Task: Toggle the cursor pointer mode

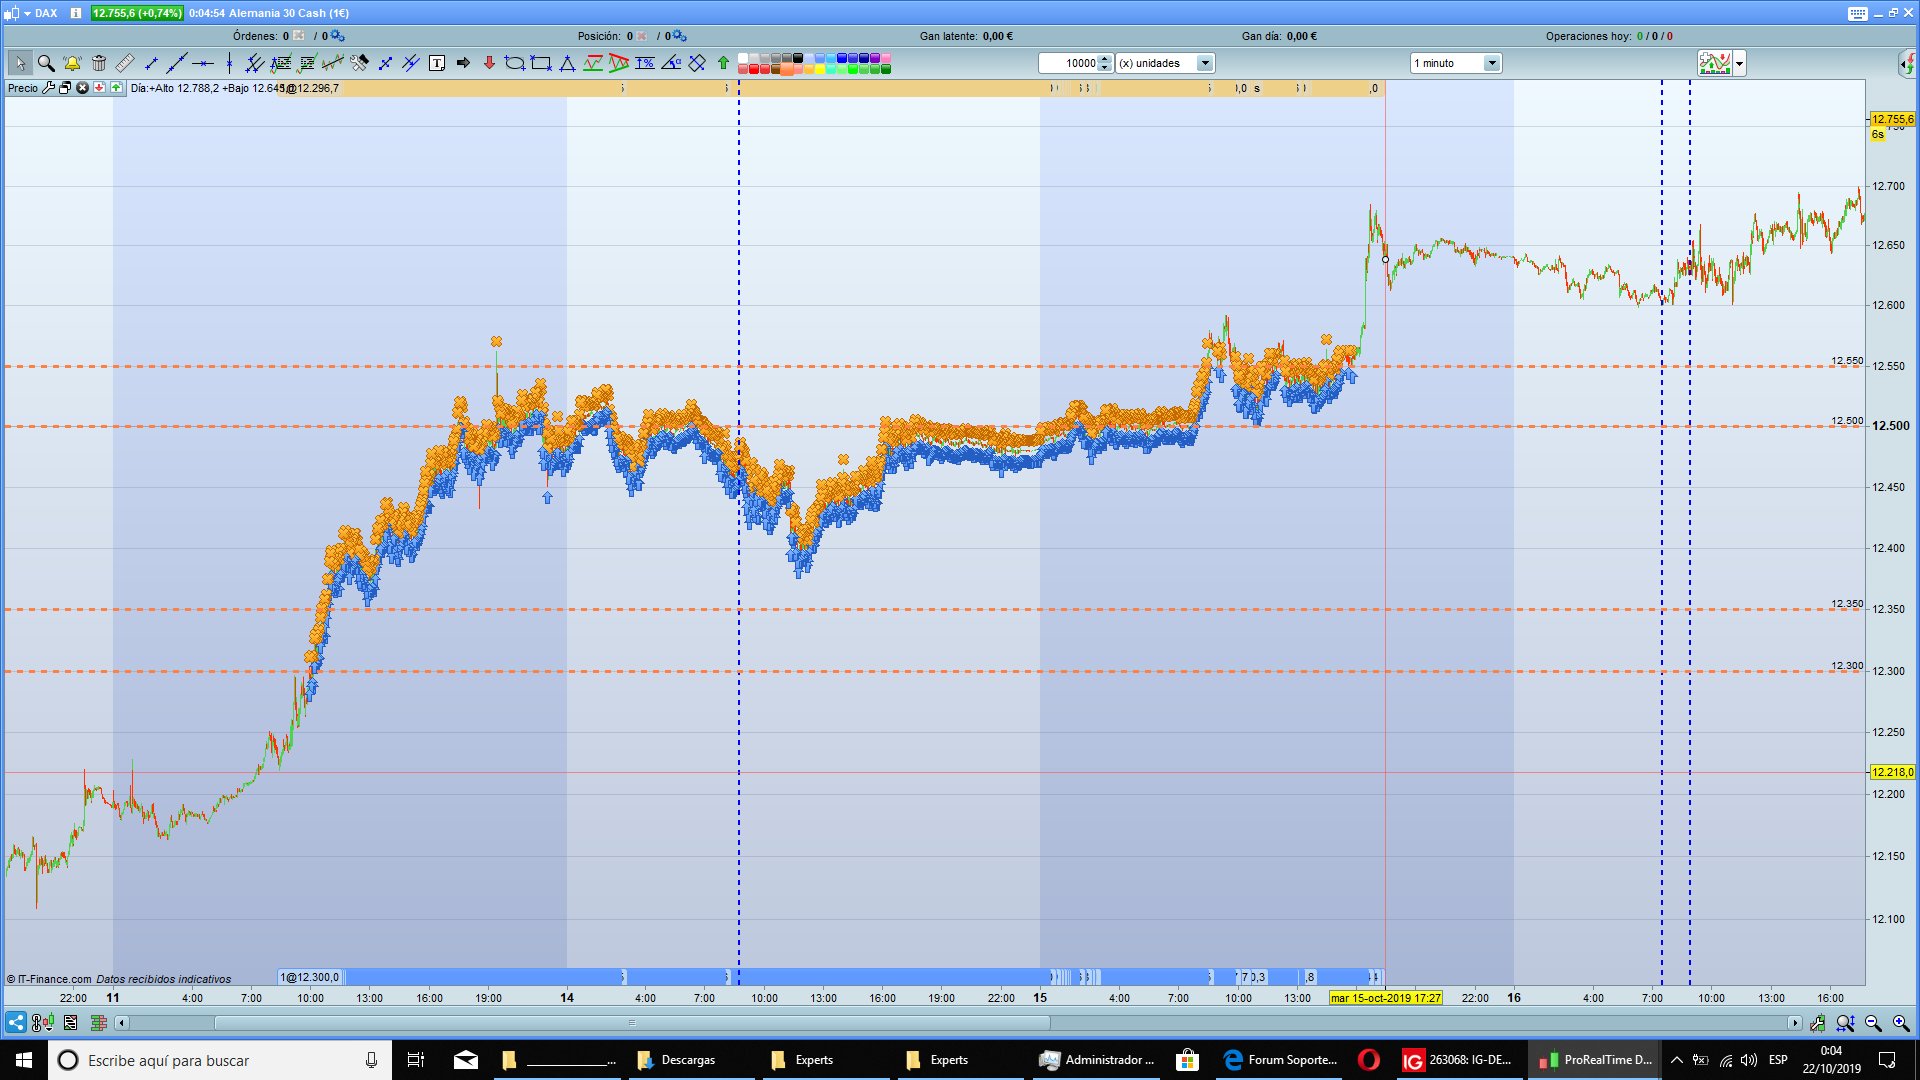Action: 20,63
